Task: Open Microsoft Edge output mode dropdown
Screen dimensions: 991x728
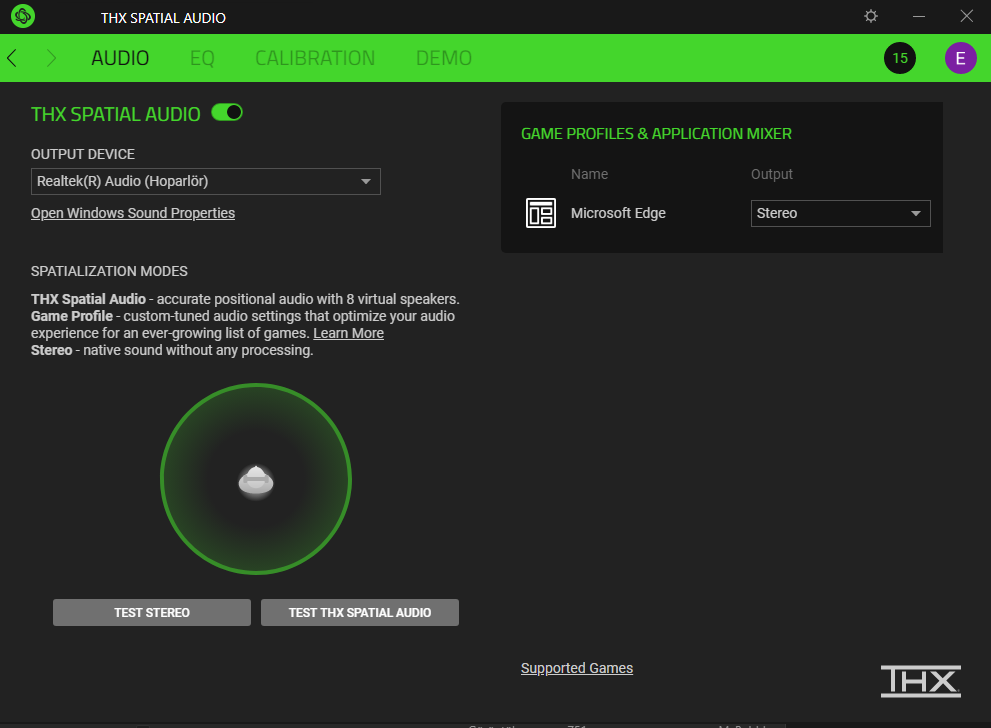Action: (840, 214)
